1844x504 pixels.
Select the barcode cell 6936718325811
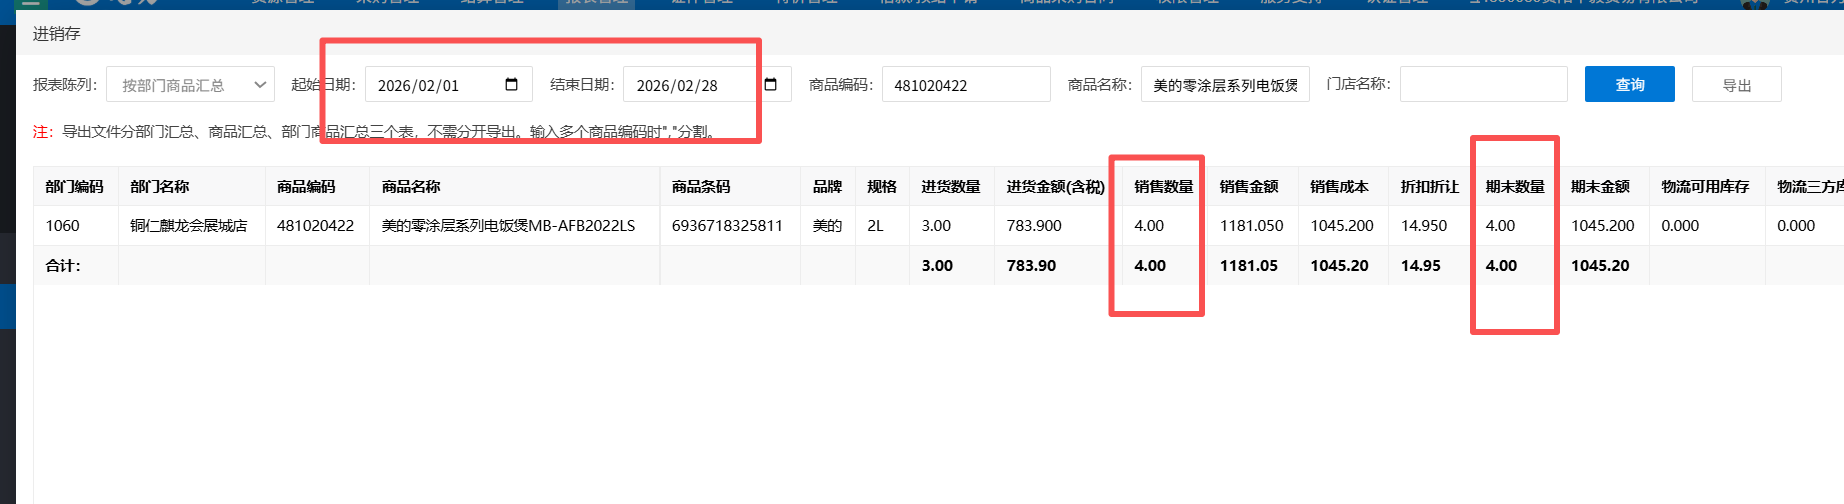(727, 226)
